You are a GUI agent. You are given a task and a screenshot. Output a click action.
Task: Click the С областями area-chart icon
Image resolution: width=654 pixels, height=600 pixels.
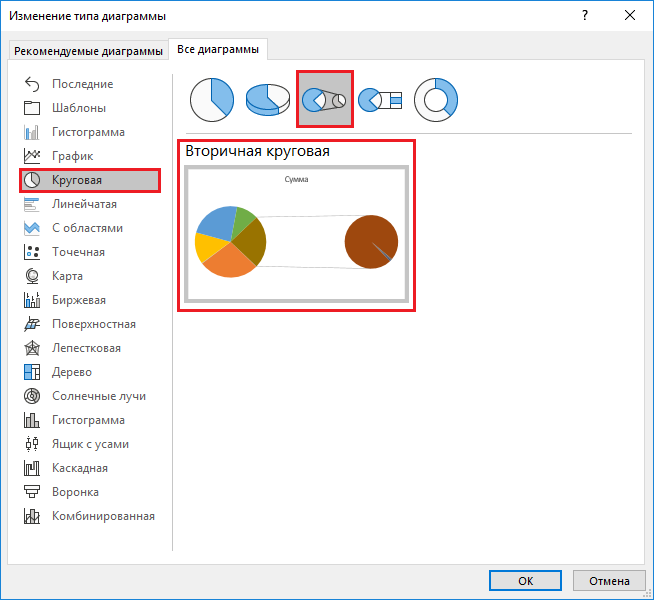tap(32, 228)
